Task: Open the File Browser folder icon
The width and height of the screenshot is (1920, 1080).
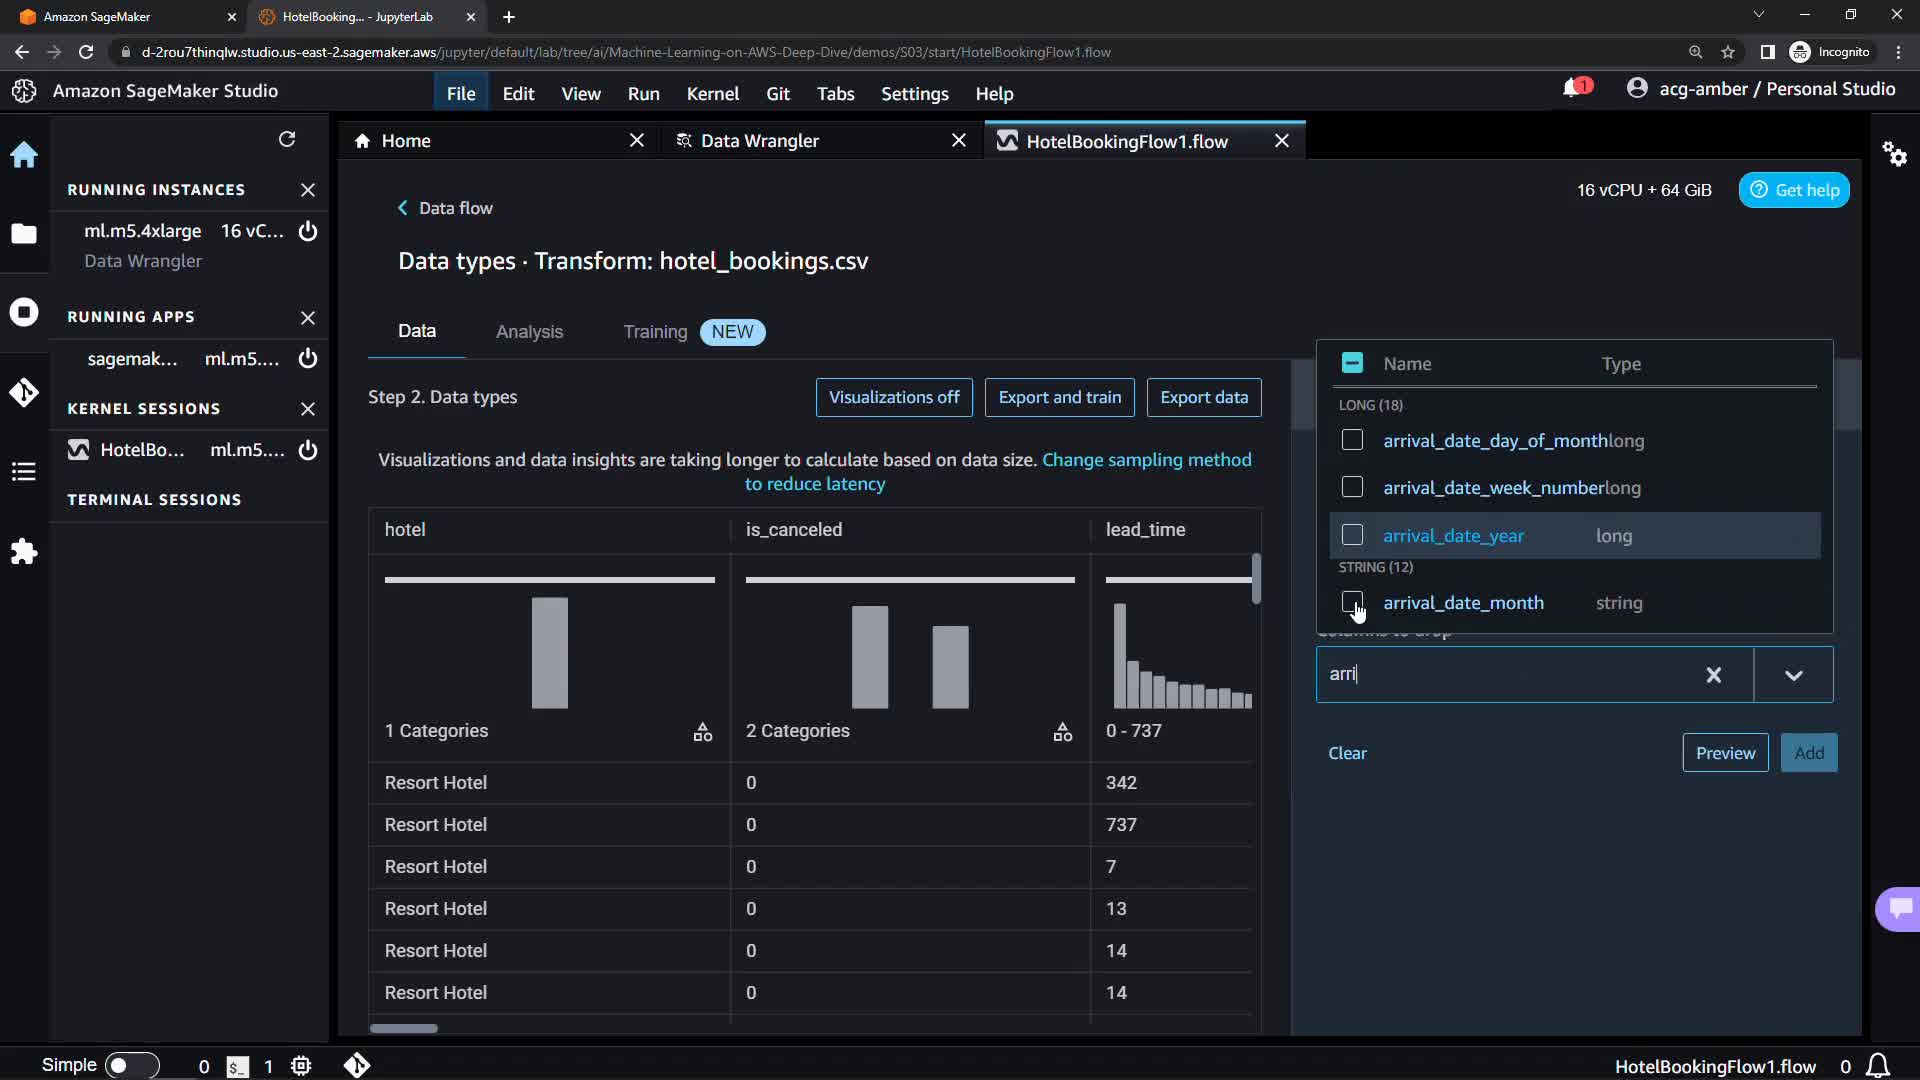Action: click(x=24, y=234)
